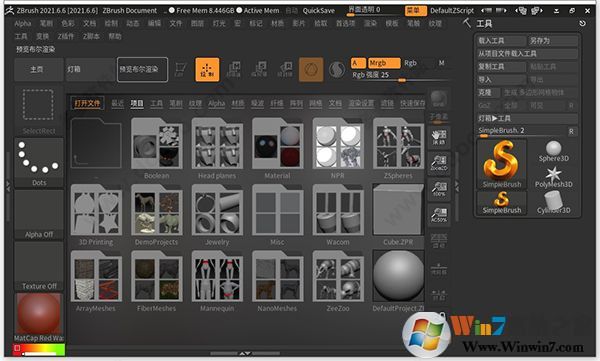Viewport: 600px width, 361px height.
Task: Open the 笔刷 menu
Action: click(x=46, y=24)
